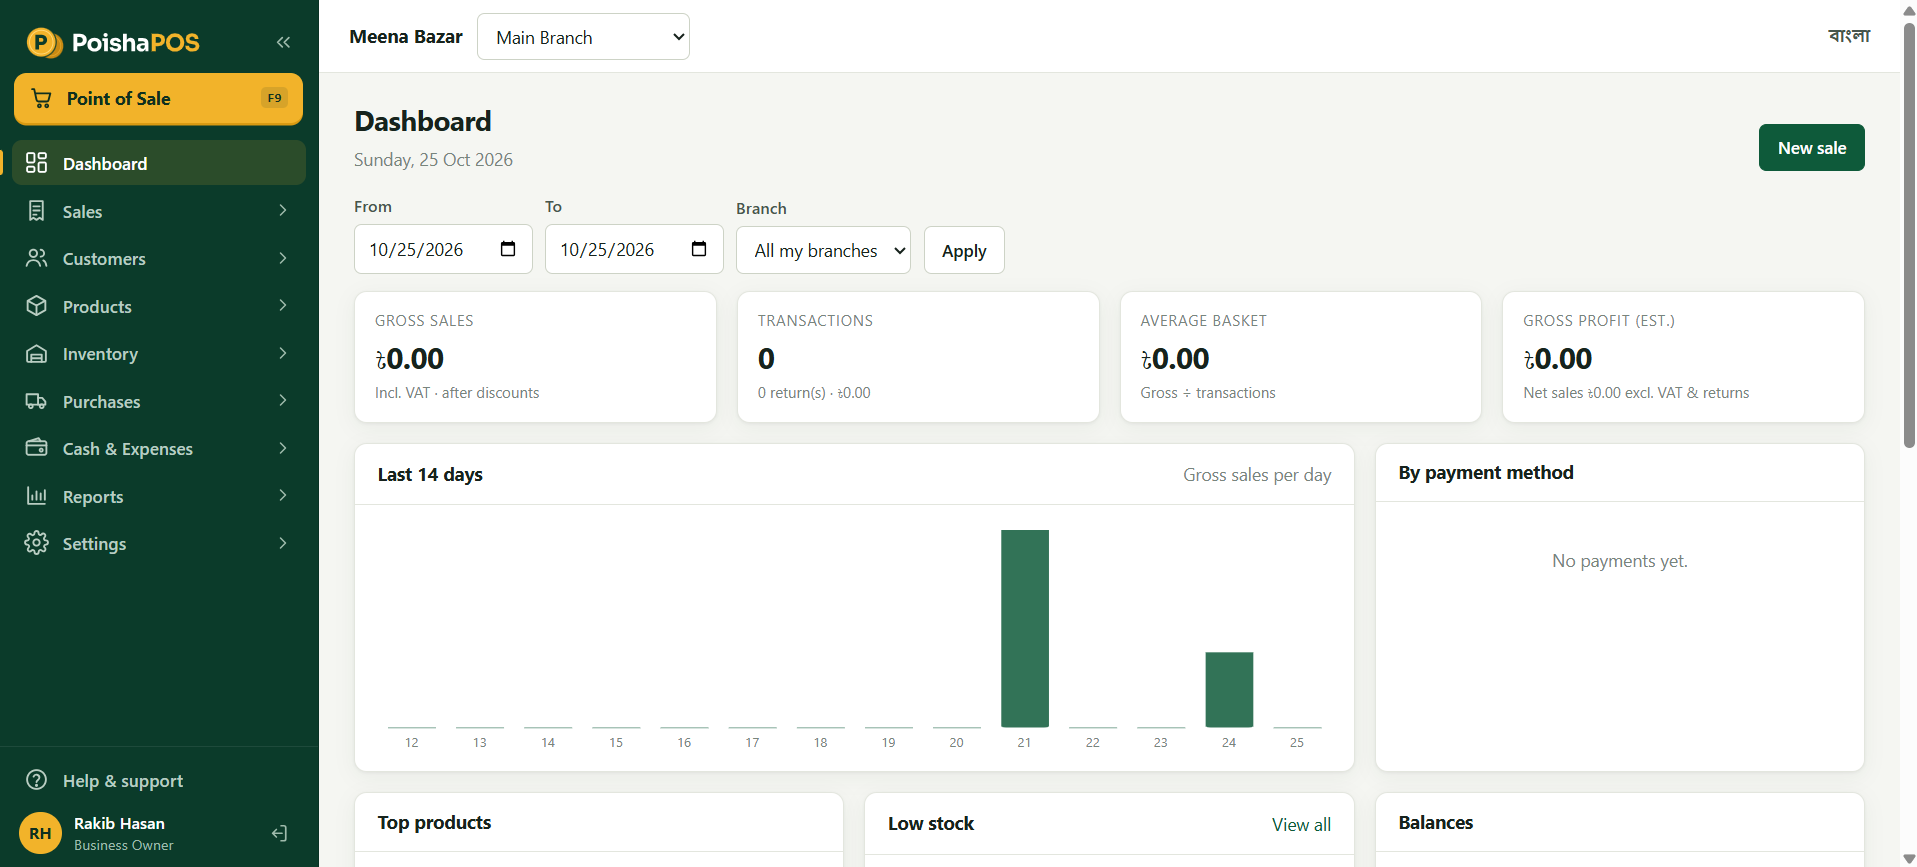Open the Cash & Expenses menu item
The width and height of the screenshot is (1917, 867).
pos(159,448)
